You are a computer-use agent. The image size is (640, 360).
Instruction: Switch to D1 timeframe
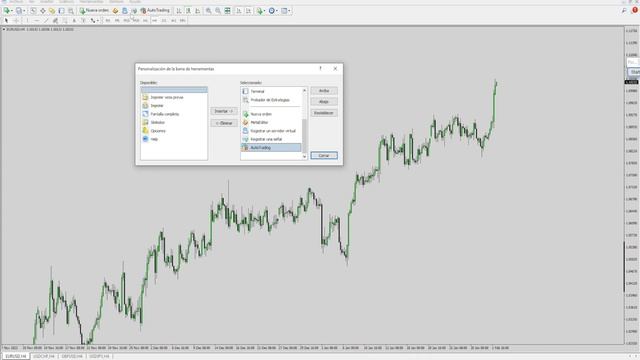pos(164,20)
